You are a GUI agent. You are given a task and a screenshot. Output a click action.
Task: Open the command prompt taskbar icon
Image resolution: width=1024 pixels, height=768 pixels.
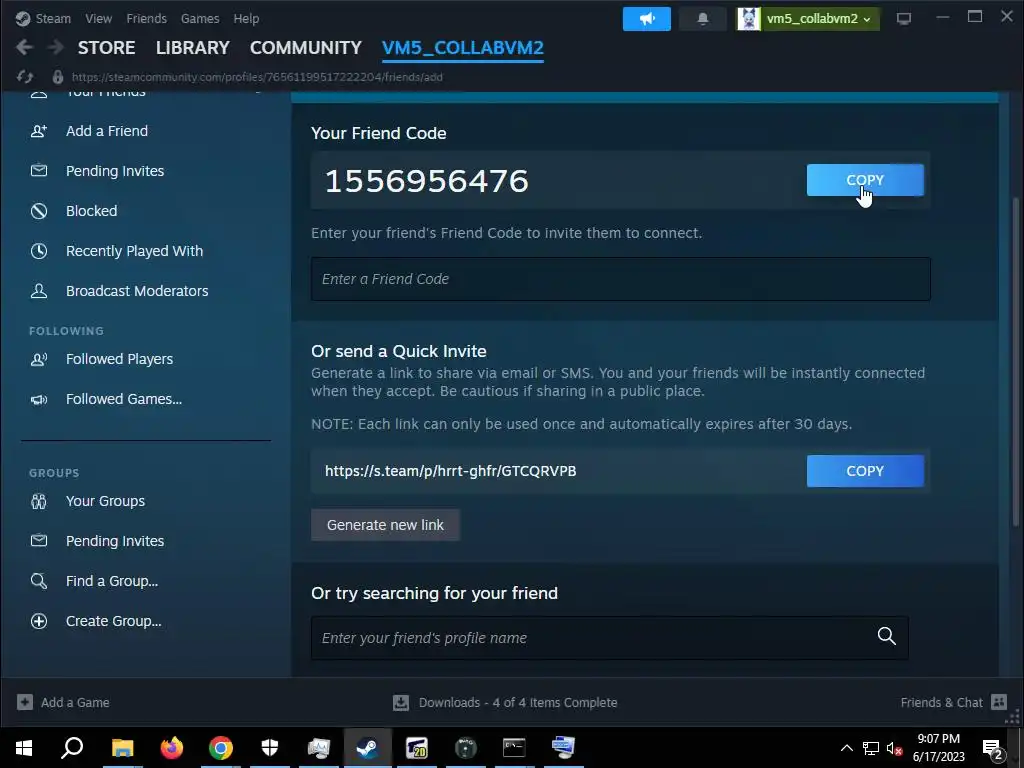(x=514, y=748)
